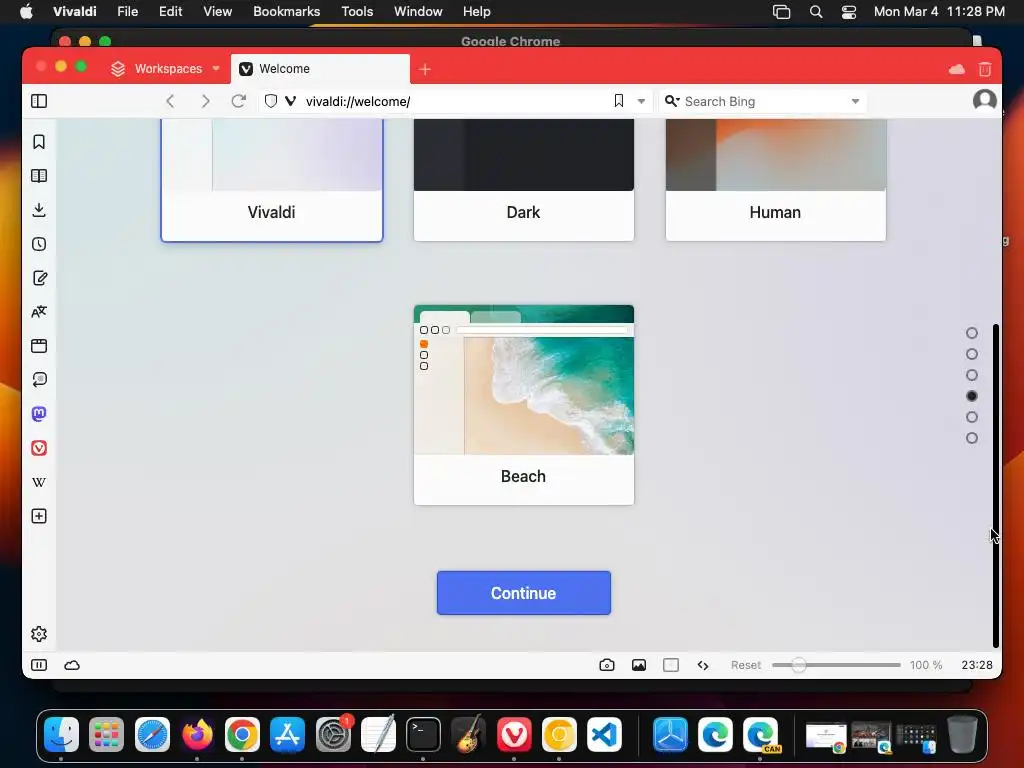Select the Vivaldi theme card
1024x768 pixels.
272,180
